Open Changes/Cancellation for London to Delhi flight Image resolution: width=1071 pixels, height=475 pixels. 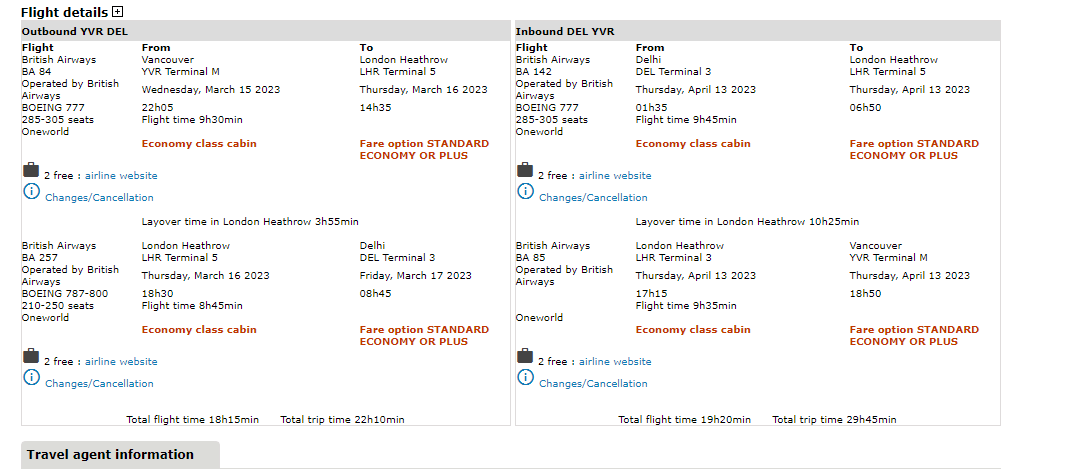pyautogui.click(x=99, y=384)
